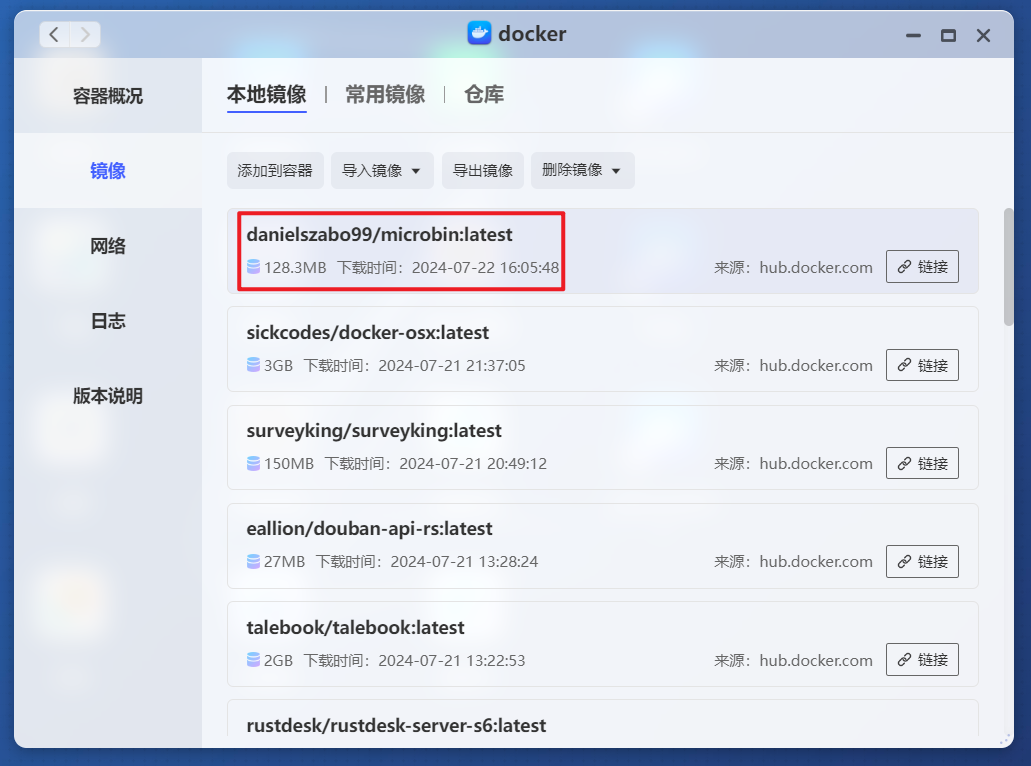Viewport: 1031px width, 766px height.
Task: Select image danielszabo99/microbin:latest
Action: point(602,251)
